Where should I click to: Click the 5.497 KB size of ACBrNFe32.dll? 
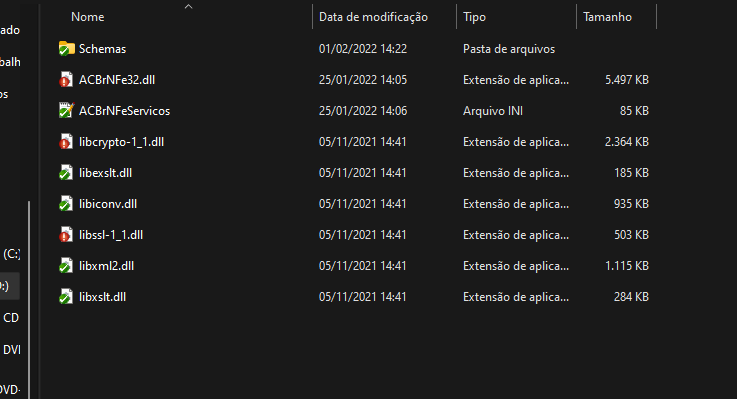627,79
